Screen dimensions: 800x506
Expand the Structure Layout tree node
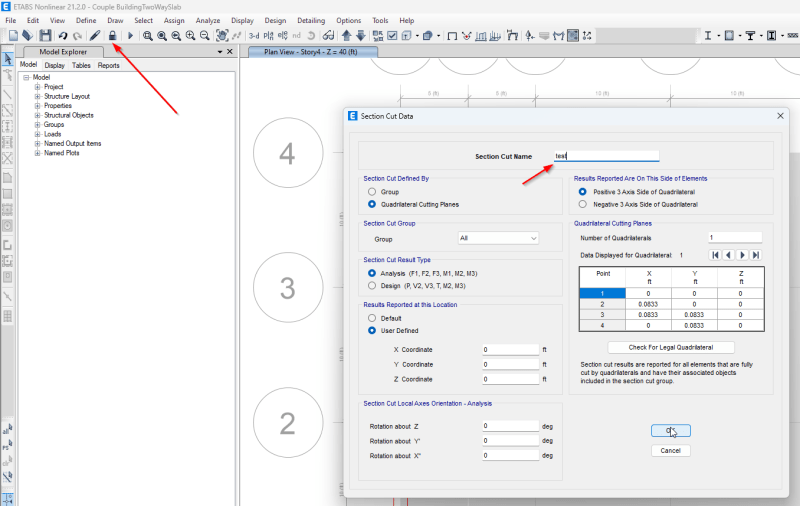coord(37,96)
